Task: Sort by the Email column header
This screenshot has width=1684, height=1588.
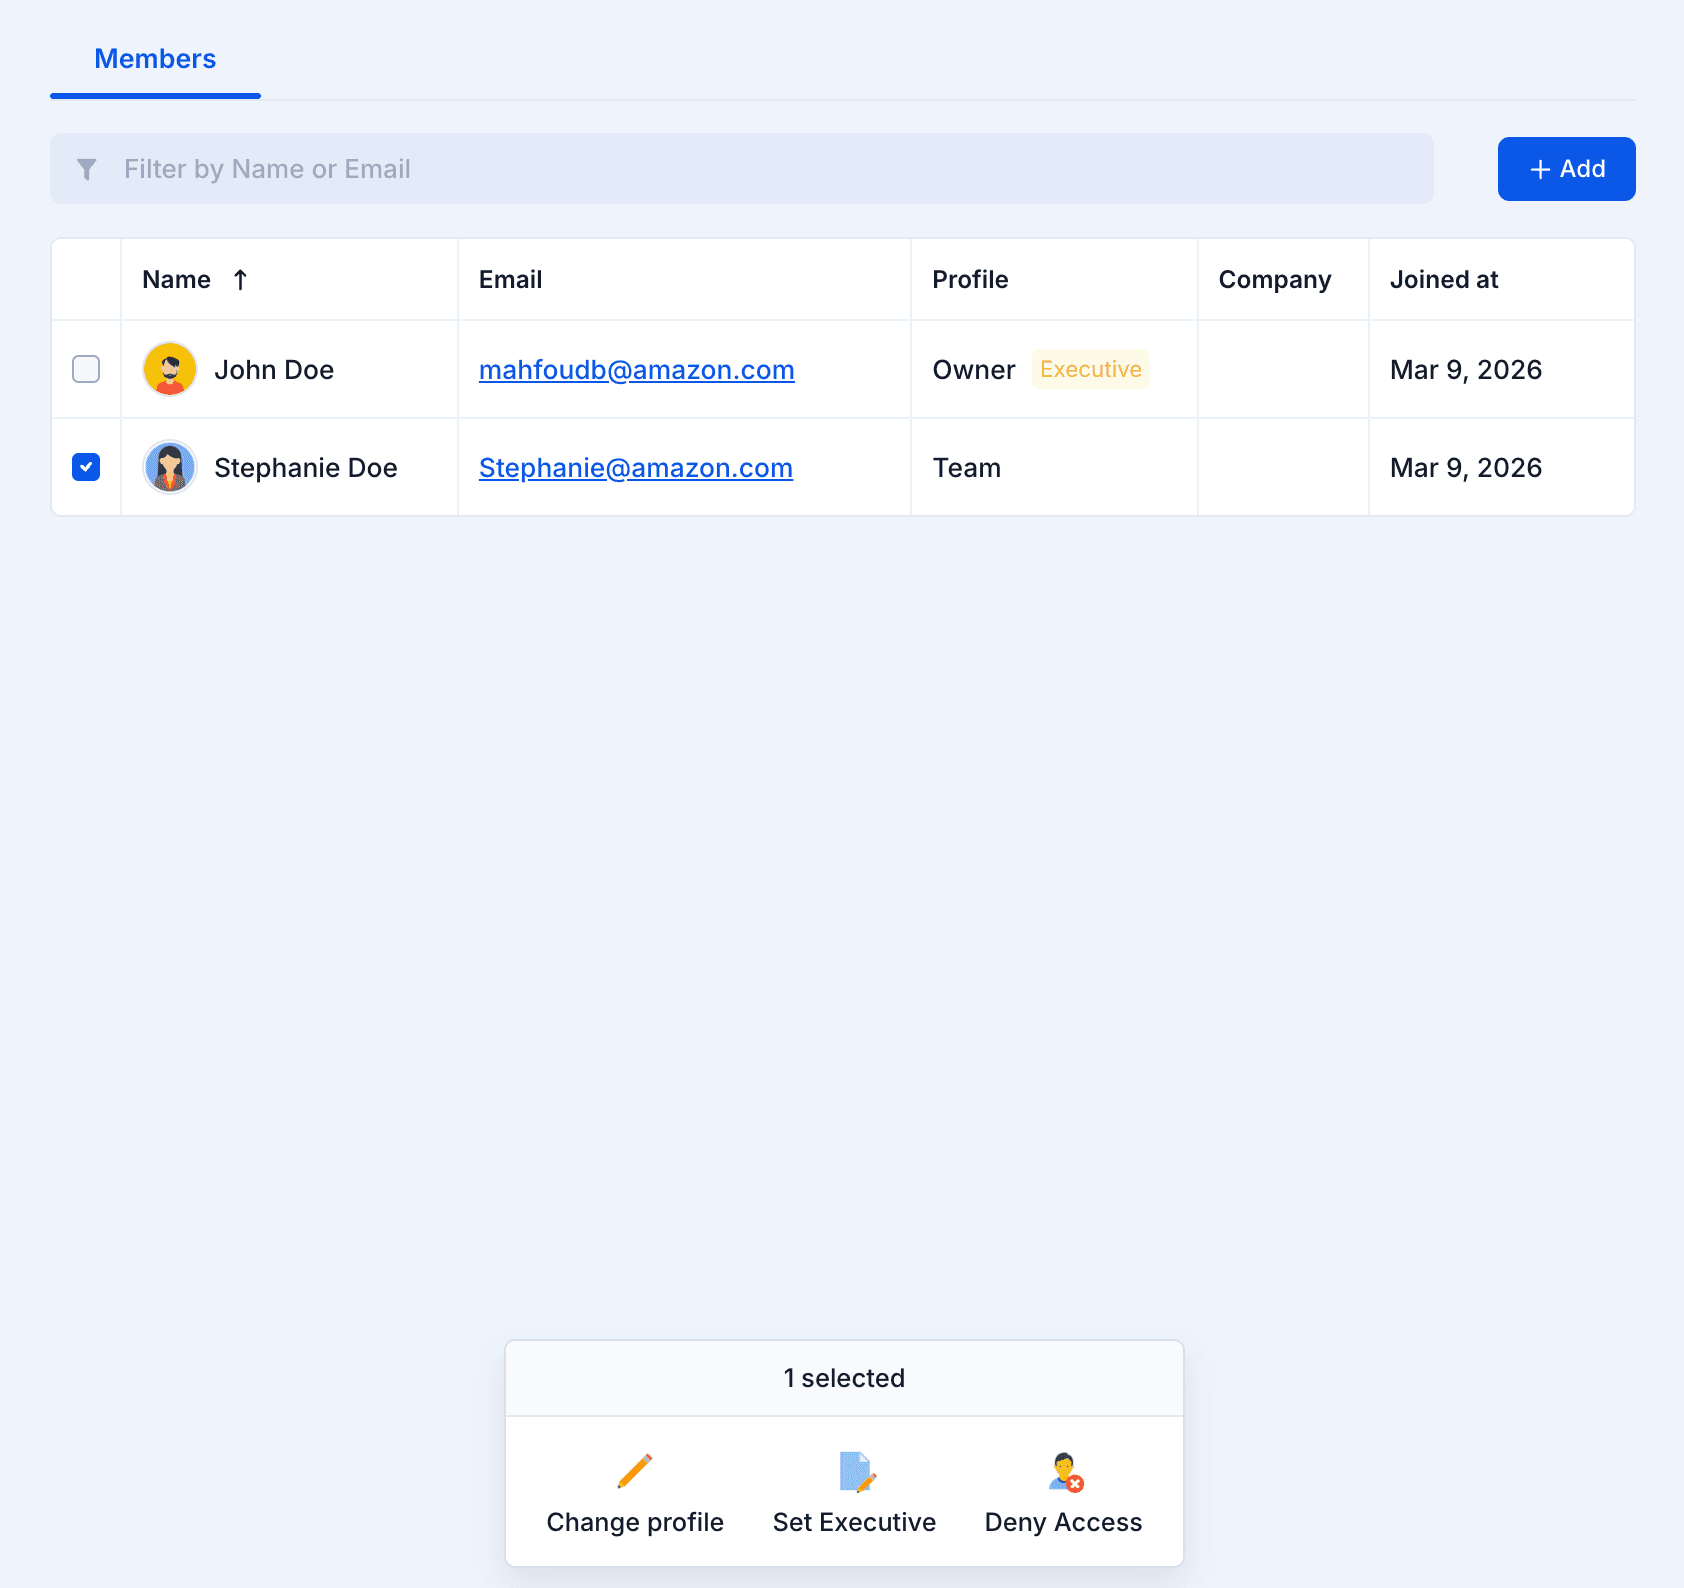Action: click(x=510, y=280)
